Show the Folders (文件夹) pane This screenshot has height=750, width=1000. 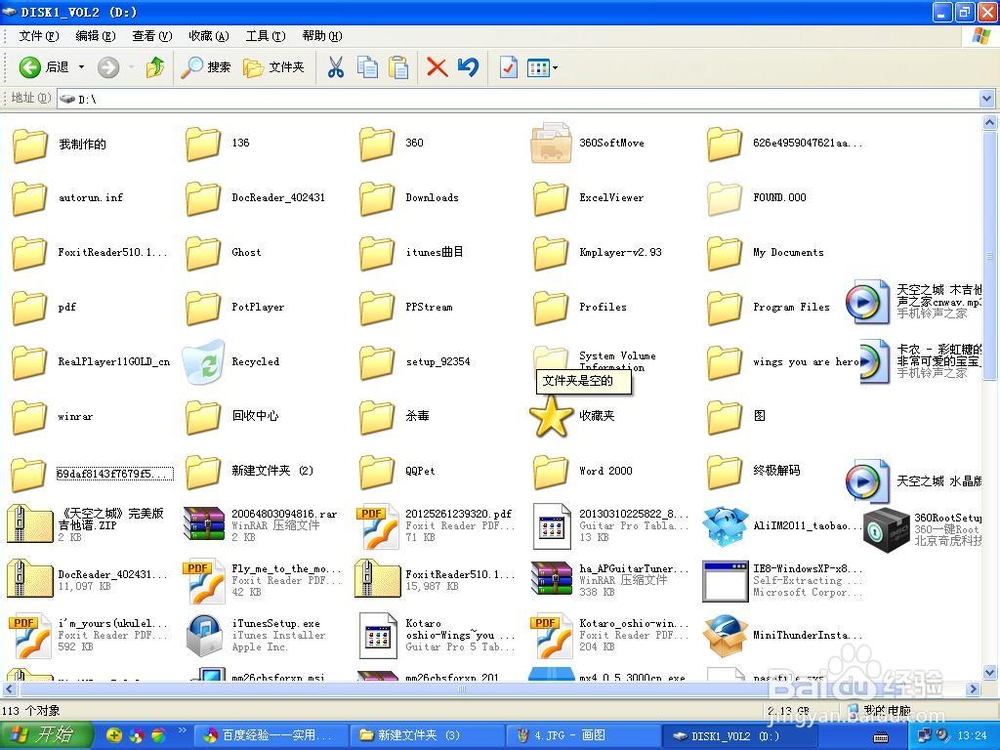pos(274,67)
